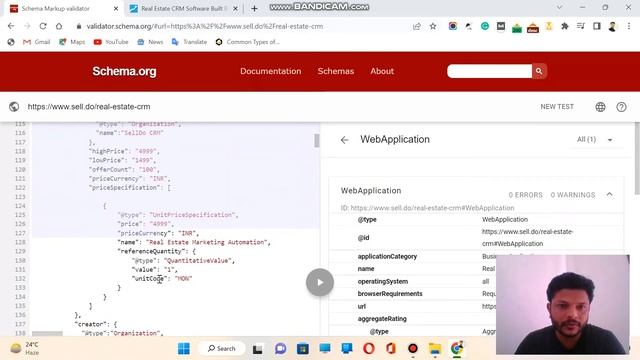Open Google Chrome from the taskbar
This screenshot has width=640, height=360.
[x=457, y=349]
